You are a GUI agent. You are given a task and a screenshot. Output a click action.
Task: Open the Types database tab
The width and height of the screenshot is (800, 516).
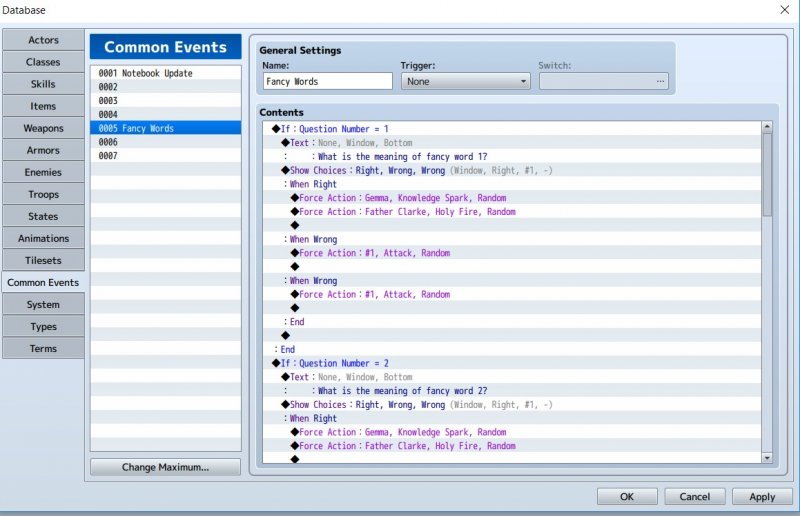43,326
